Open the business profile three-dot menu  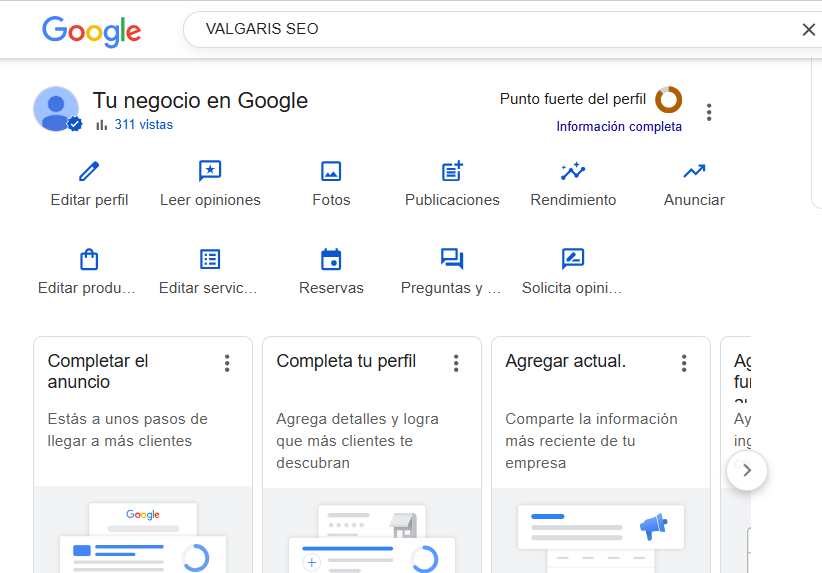(709, 112)
